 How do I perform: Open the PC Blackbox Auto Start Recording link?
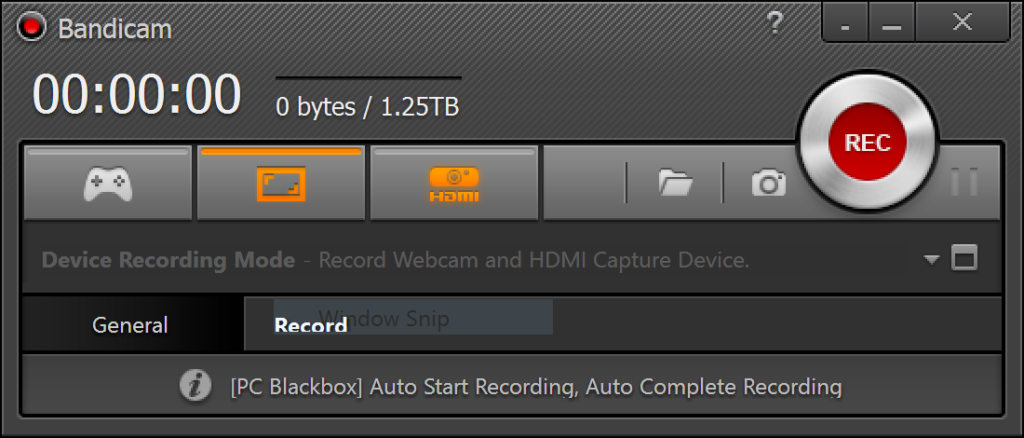point(536,387)
